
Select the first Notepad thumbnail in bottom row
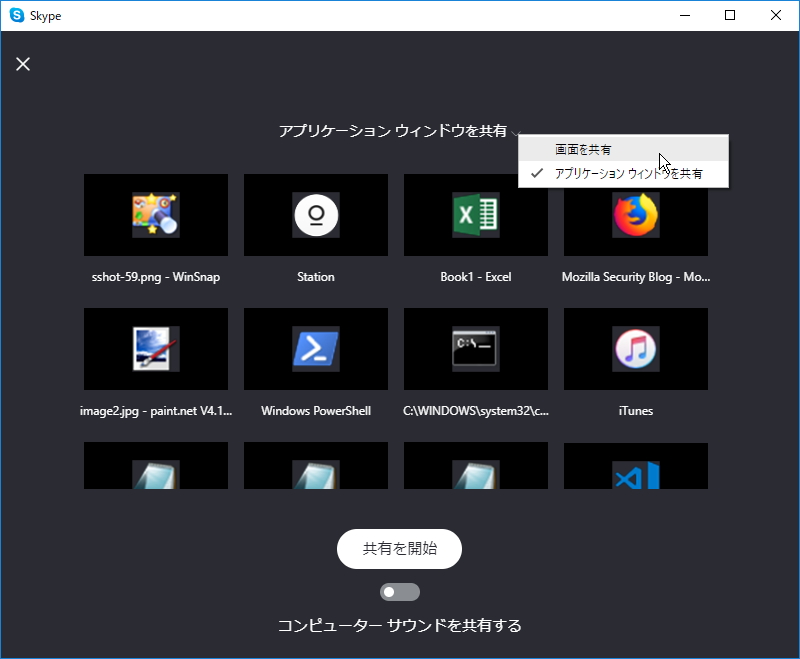[155, 467]
